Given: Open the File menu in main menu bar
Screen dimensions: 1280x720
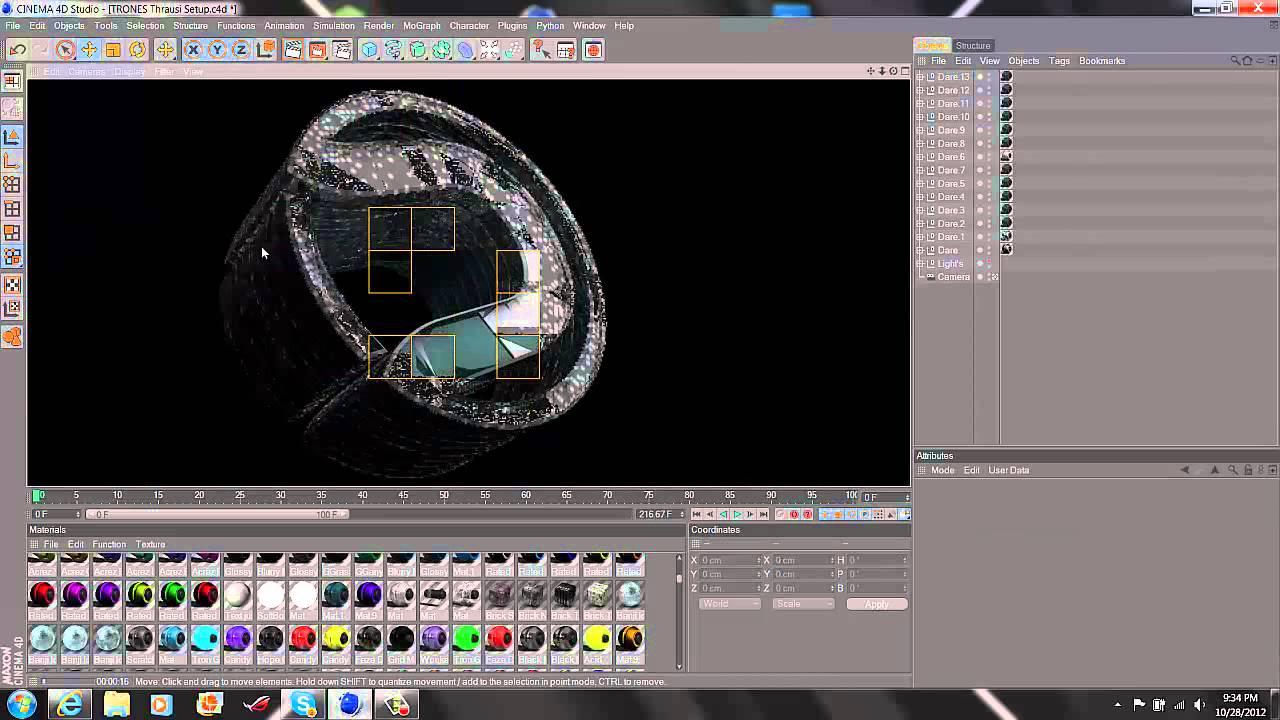Looking at the screenshot, I should click(x=12, y=25).
